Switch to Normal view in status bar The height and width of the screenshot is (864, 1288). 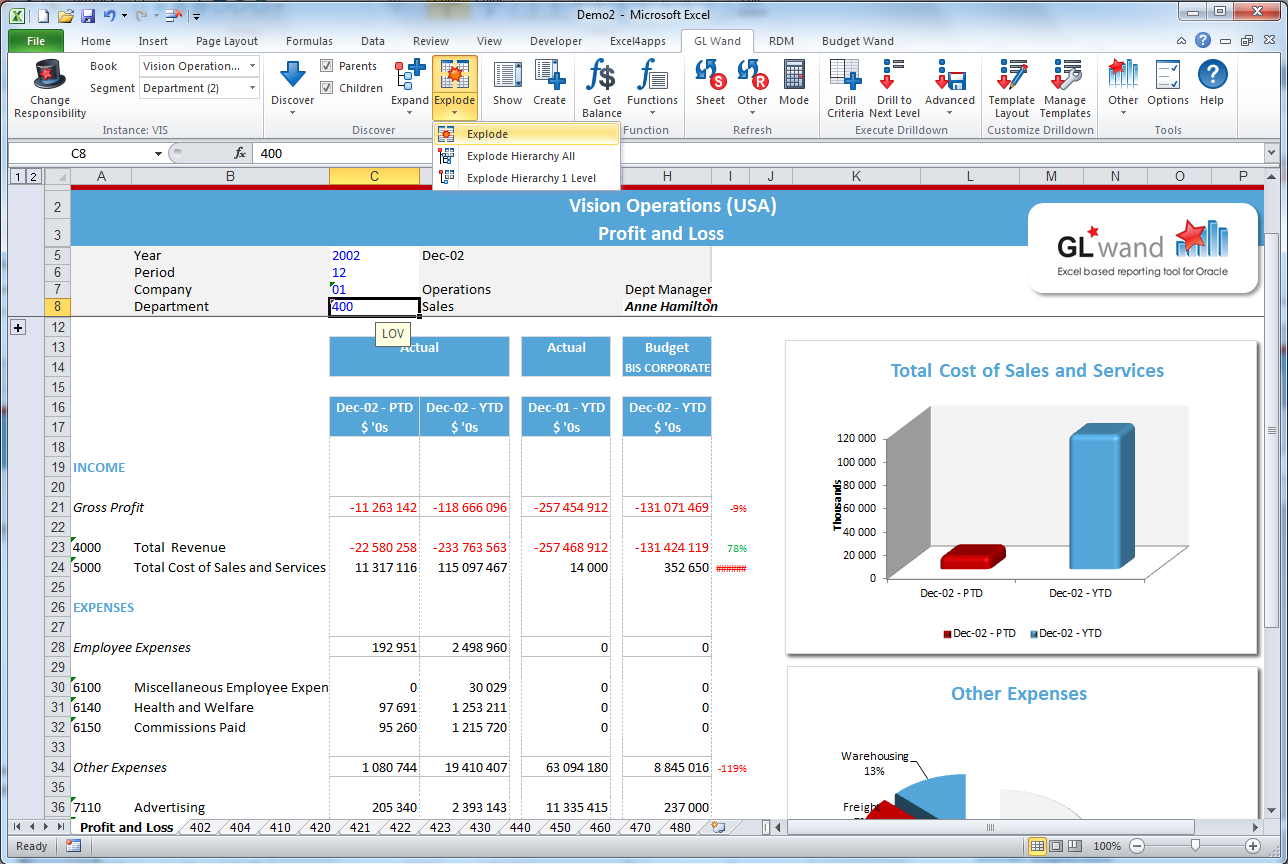pyautogui.click(x=1038, y=846)
